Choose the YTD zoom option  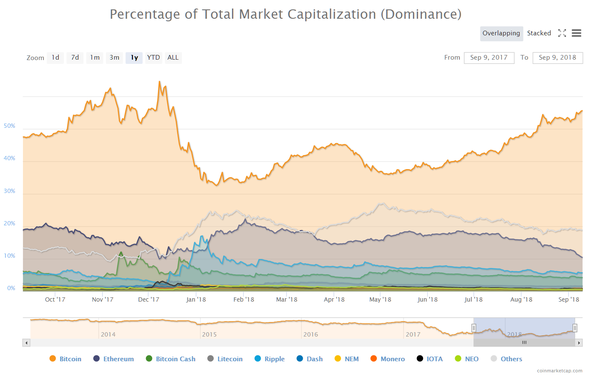[x=154, y=58]
